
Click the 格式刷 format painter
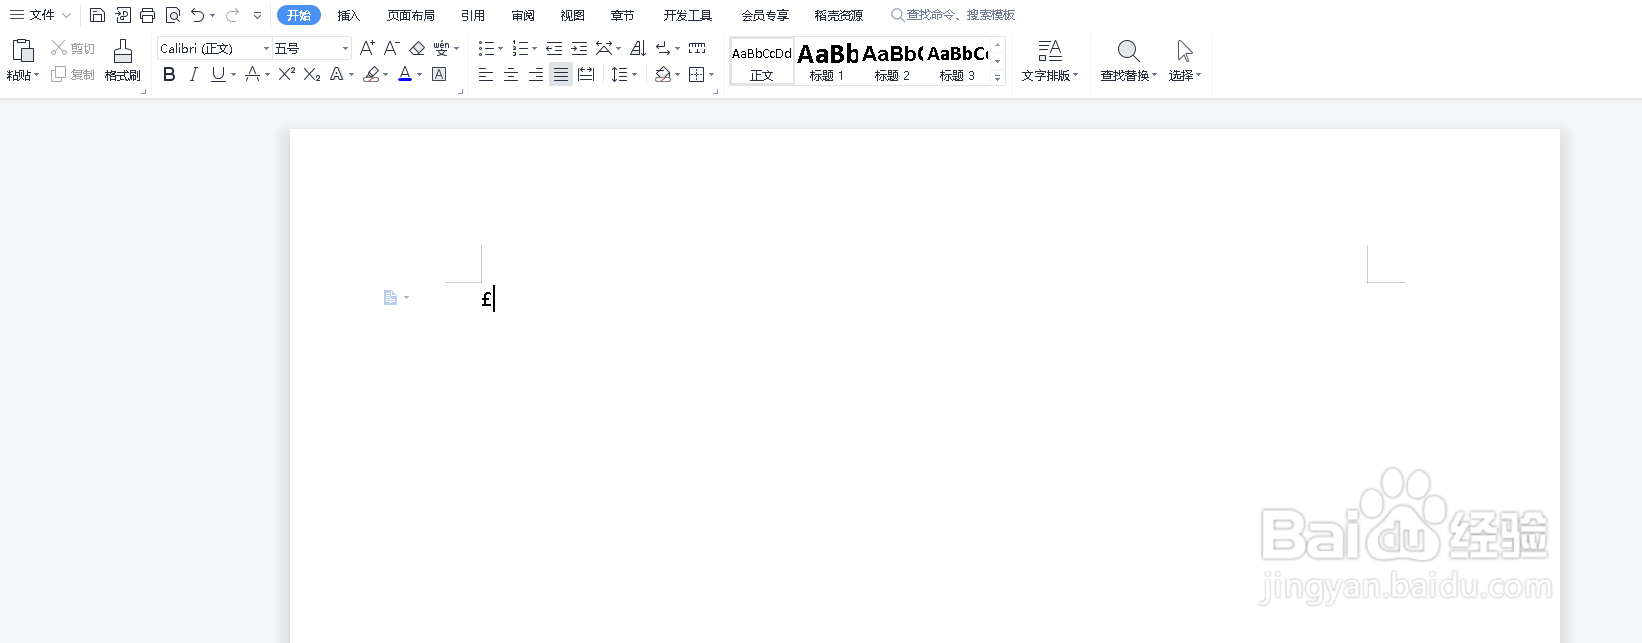[x=123, y=60]
